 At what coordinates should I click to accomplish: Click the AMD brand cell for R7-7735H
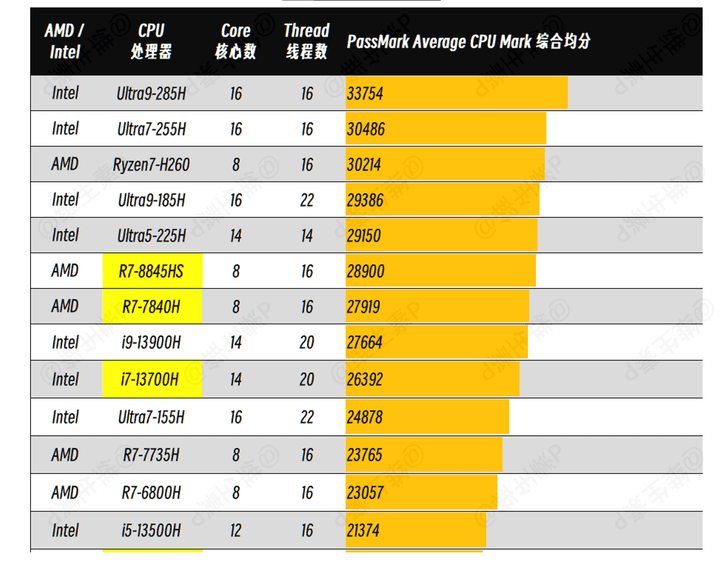pyautogui.click(x=65, y=455)
